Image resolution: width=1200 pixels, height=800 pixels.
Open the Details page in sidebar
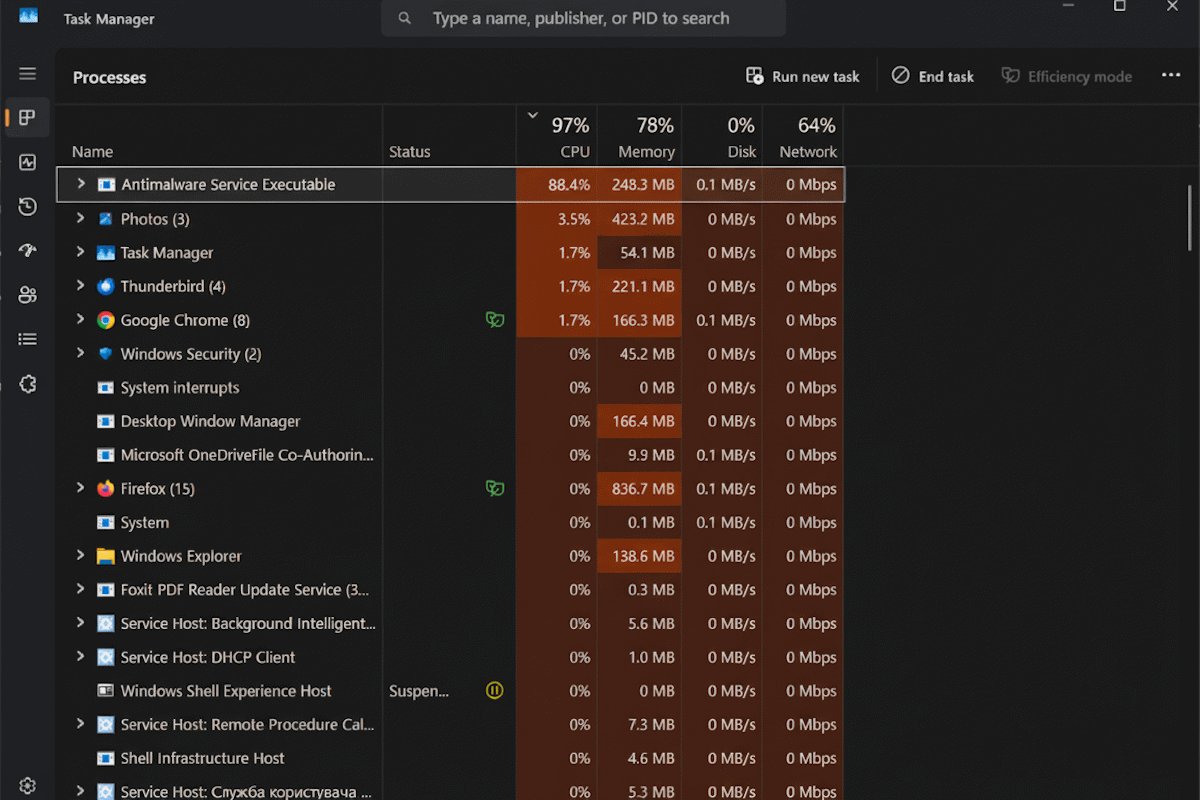coord(27,340)
